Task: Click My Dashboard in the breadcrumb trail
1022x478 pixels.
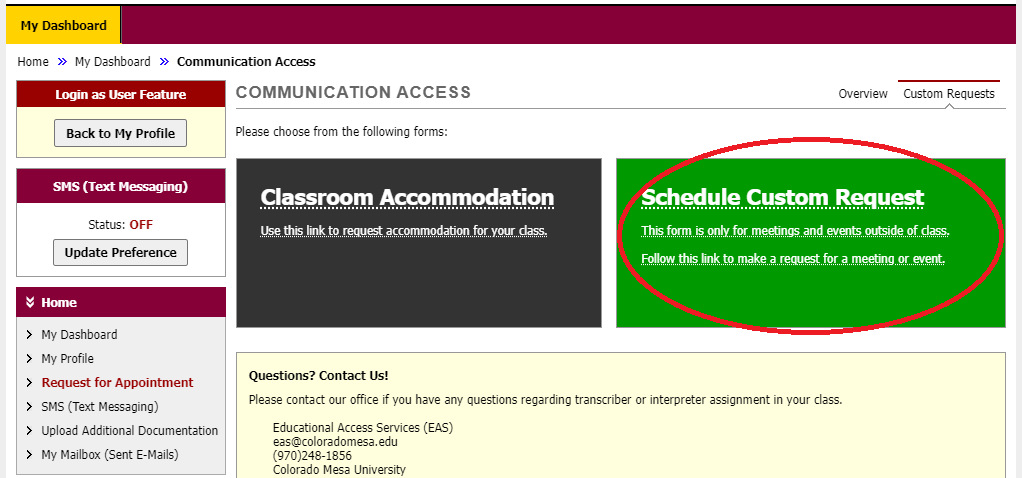Action: [x=112, y=62]
